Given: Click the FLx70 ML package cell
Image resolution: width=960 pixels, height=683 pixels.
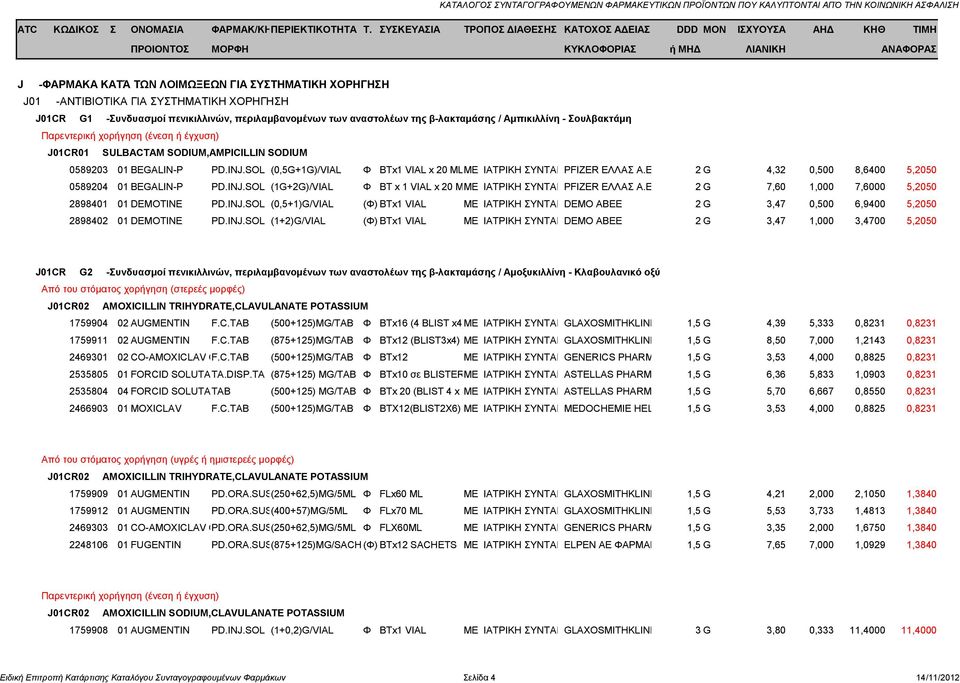Looking at the screenshot, I should pos(401,511).
